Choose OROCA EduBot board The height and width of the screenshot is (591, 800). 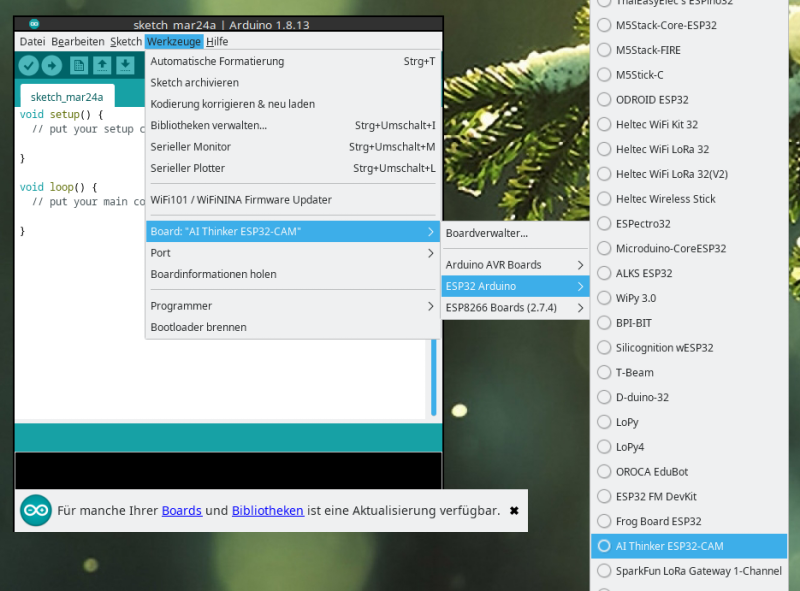[689, 472]
